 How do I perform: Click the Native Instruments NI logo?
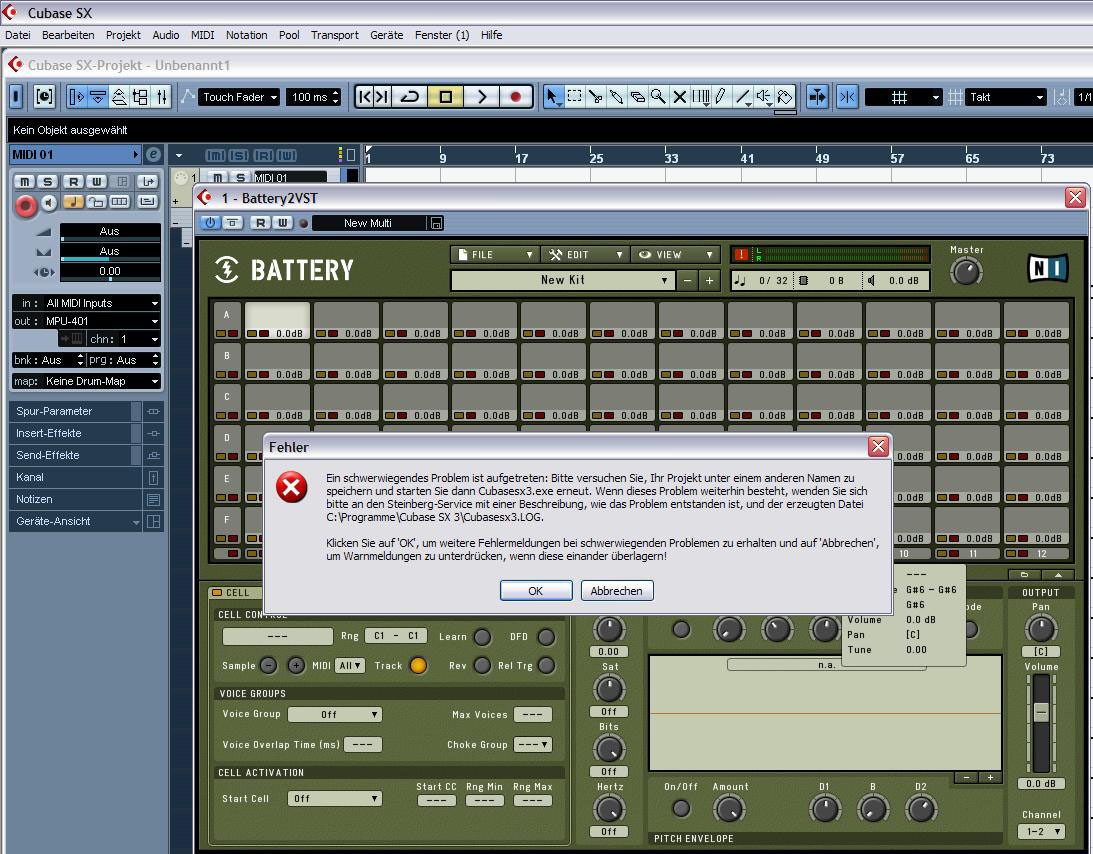(1048, 268)
